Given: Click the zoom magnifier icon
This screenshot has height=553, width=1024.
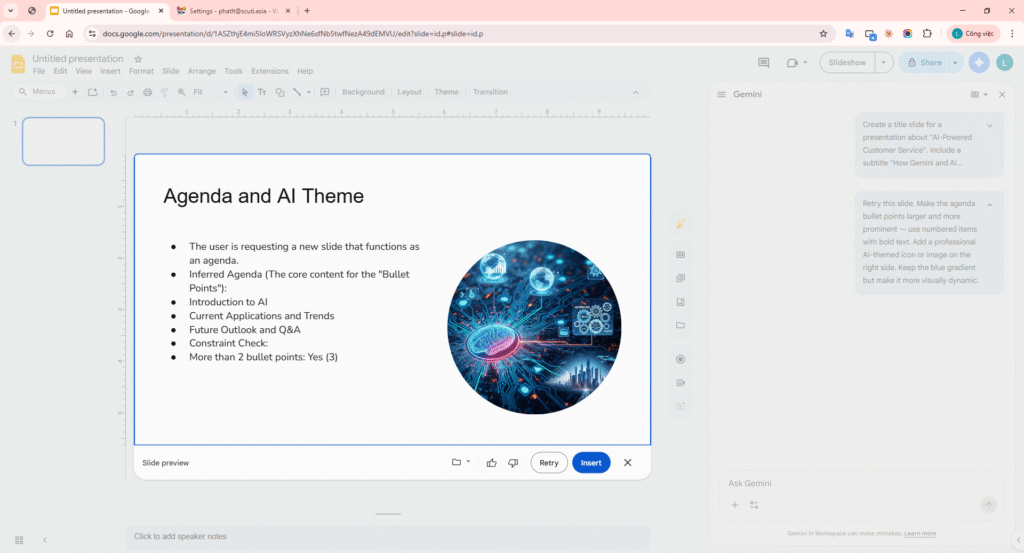Looking at the screenshot, I should (x=182, y=92).
